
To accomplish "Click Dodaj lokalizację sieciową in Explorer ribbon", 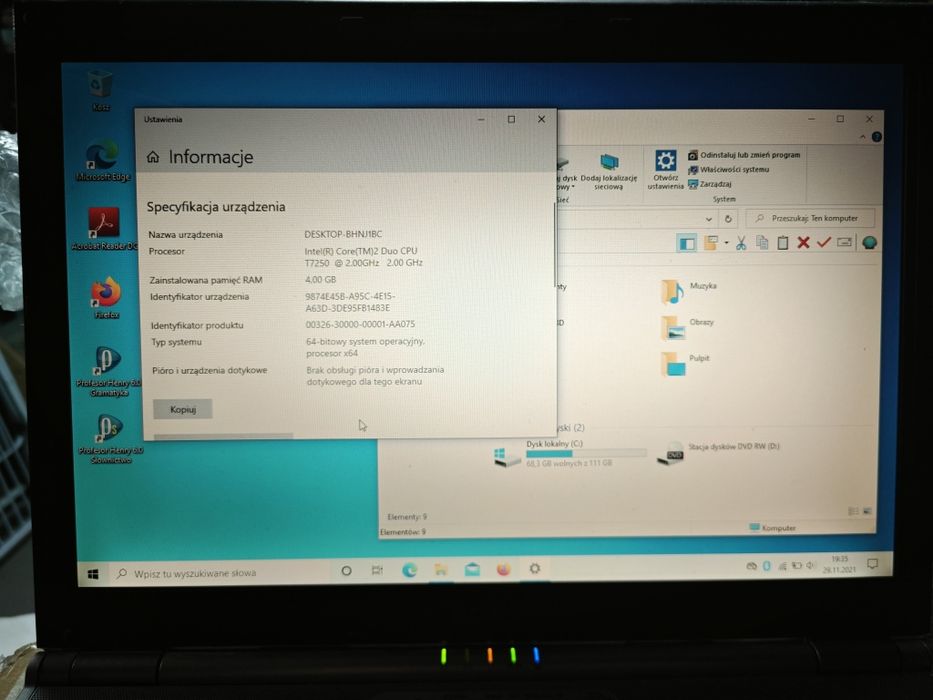I will tap(609, 171).
